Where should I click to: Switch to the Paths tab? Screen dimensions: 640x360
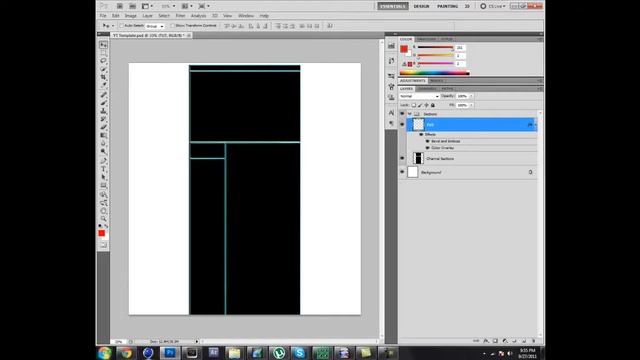pyautogui.click(x=447, y=89)
